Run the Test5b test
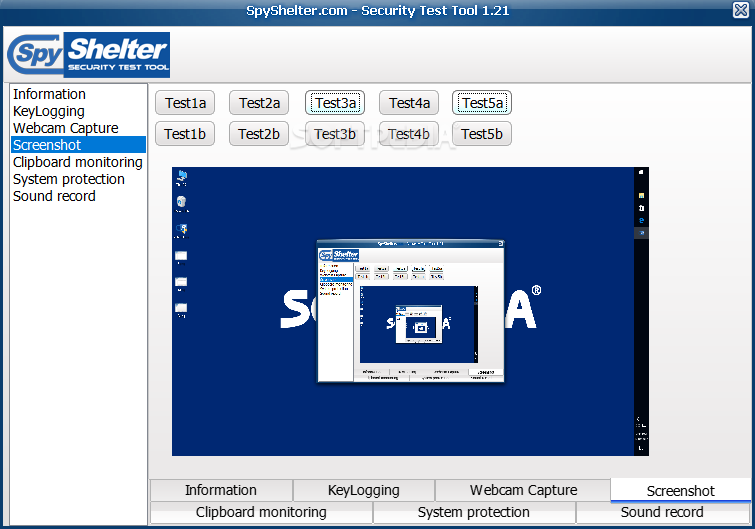 click(482, 134)
